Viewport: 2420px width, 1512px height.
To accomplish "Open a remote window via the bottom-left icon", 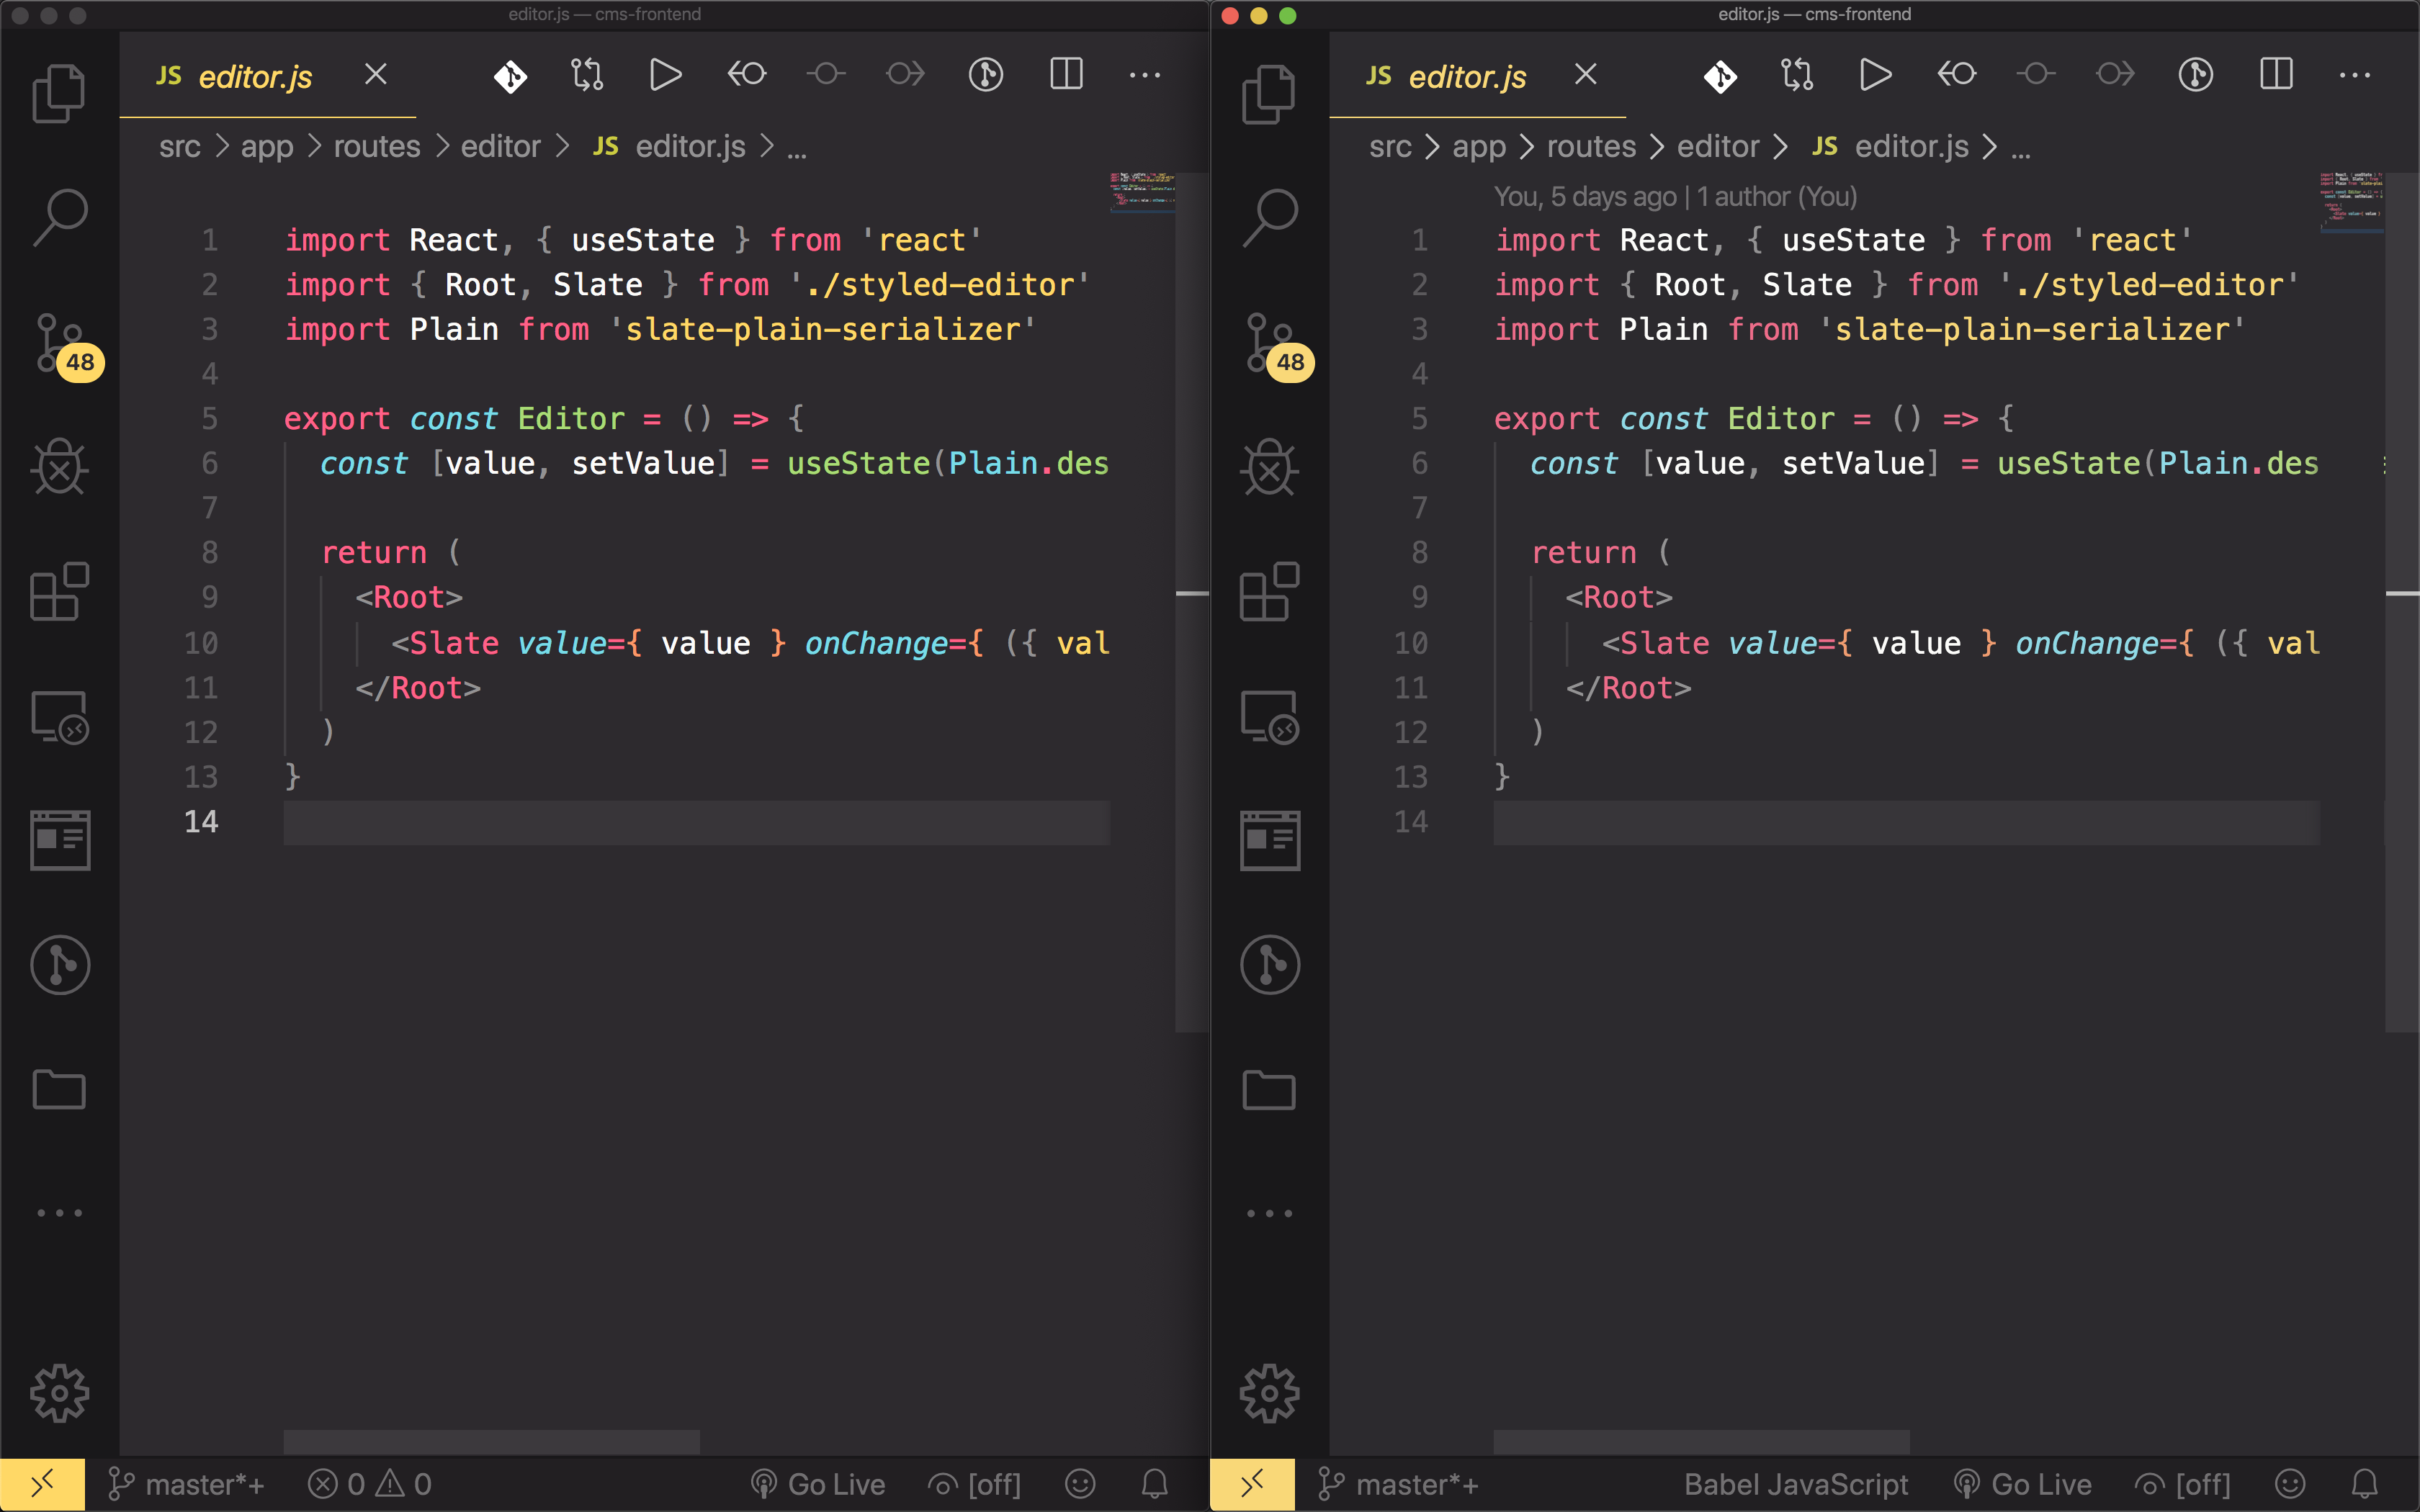I will pos(42,1484).
